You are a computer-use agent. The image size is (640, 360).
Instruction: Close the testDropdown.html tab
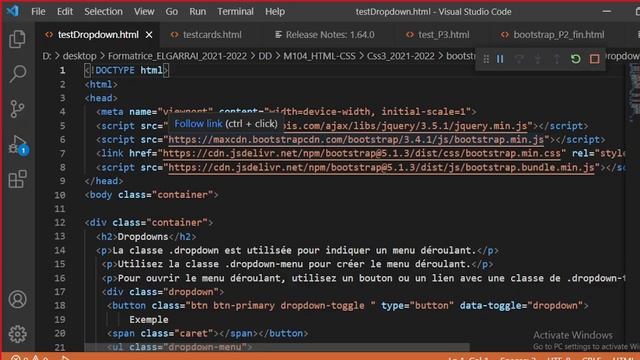(x=149, y=35)
